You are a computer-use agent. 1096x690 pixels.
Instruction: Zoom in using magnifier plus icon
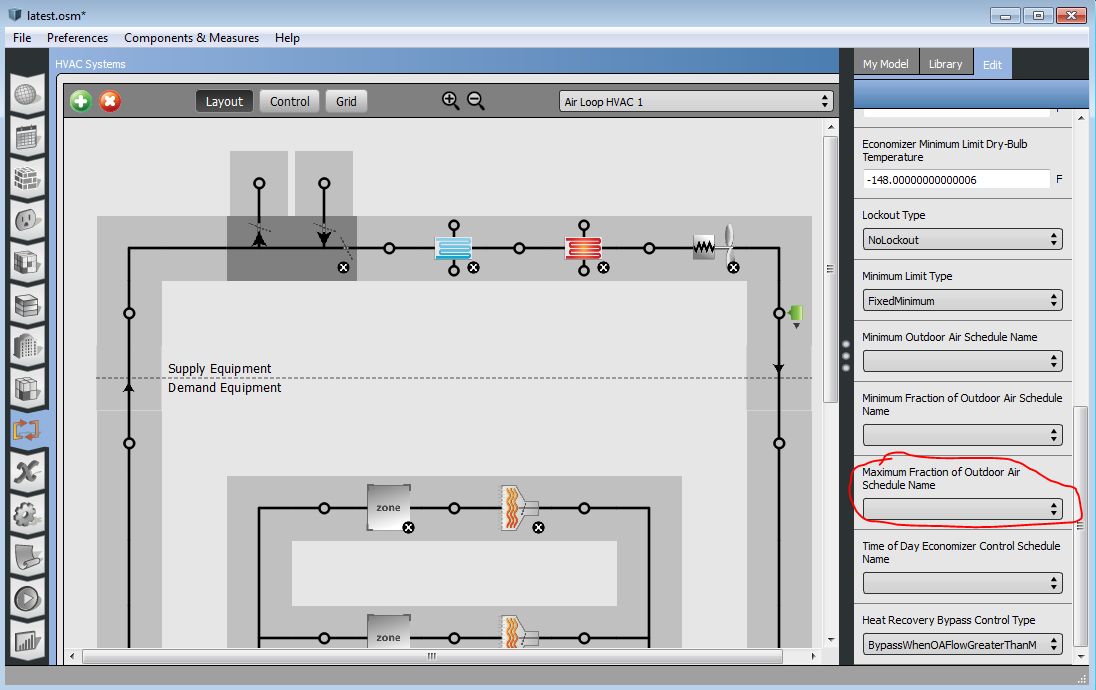coord(451,101)
